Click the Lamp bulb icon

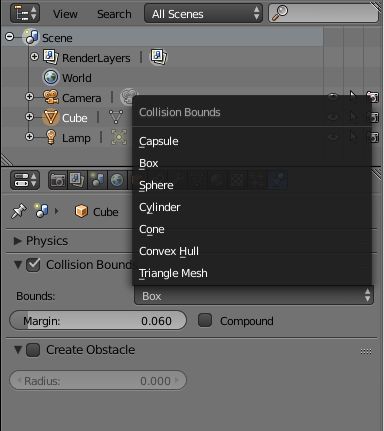[51, 137]
